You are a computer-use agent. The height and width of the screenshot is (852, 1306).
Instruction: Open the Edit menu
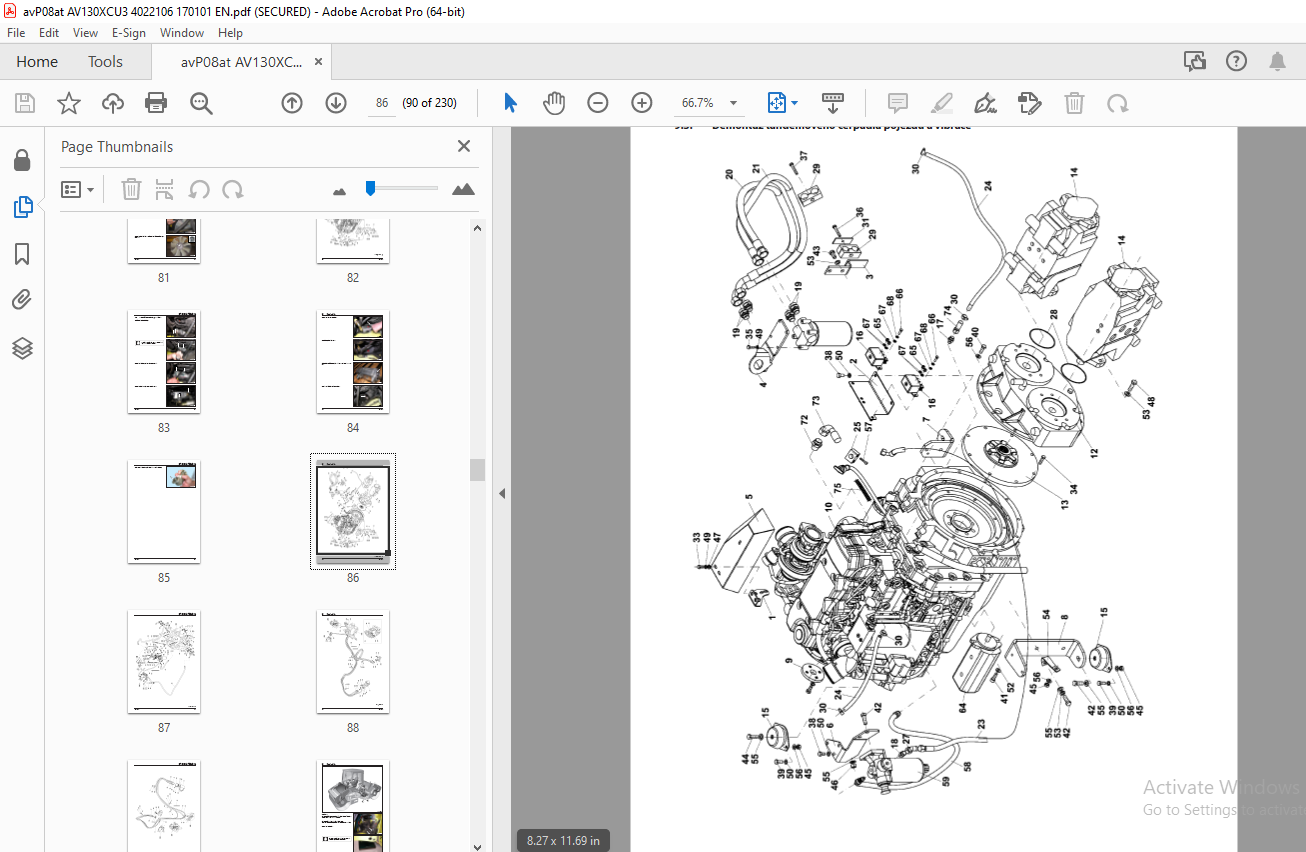pos(49,33)
